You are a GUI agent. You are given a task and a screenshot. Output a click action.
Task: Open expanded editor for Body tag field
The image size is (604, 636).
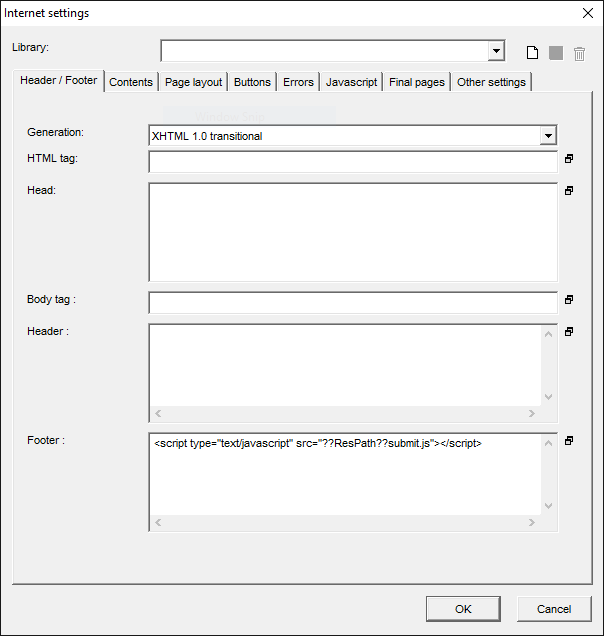point(569,299)
